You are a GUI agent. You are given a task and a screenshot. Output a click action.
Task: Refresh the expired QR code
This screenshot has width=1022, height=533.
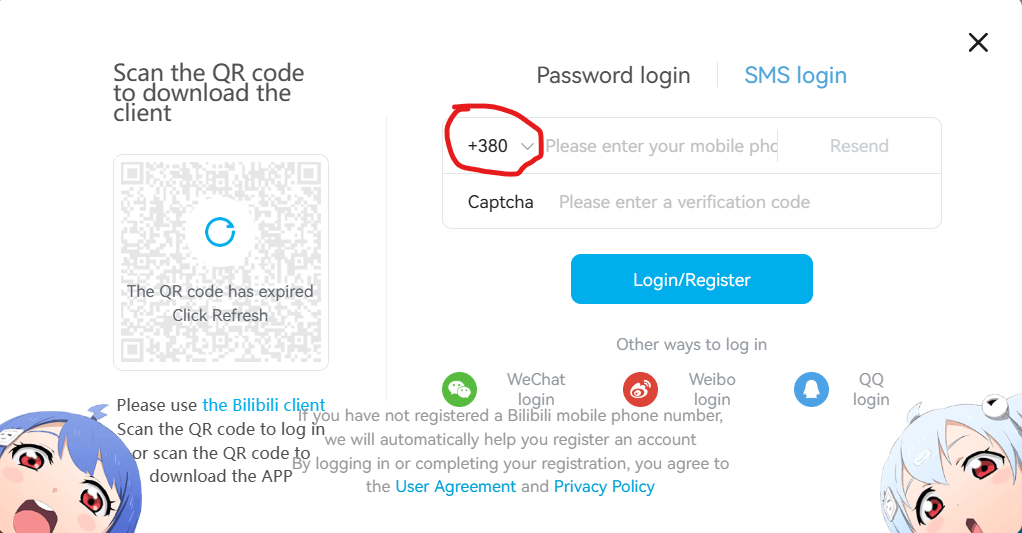click(220, 232)
